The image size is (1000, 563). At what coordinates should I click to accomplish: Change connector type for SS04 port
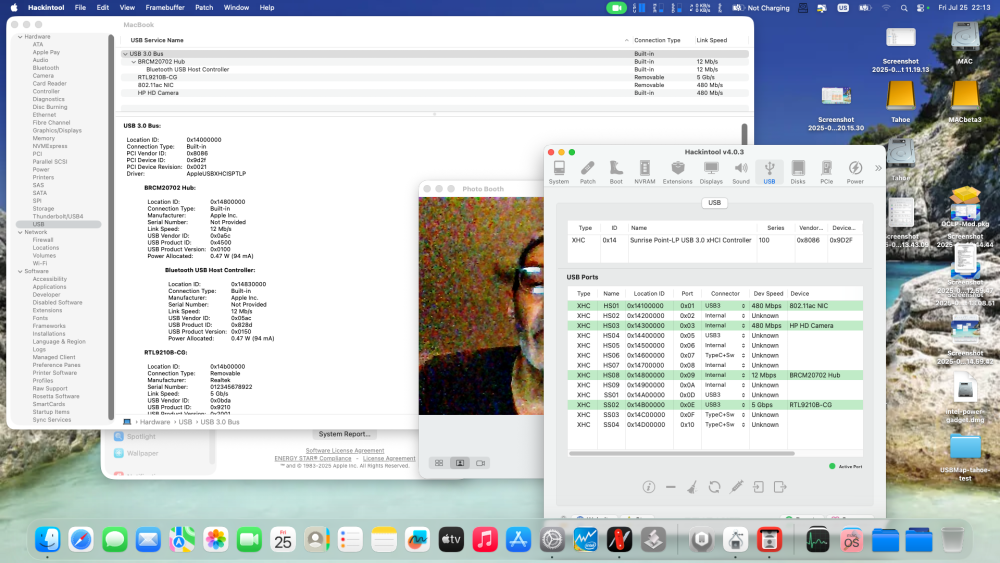724,425
